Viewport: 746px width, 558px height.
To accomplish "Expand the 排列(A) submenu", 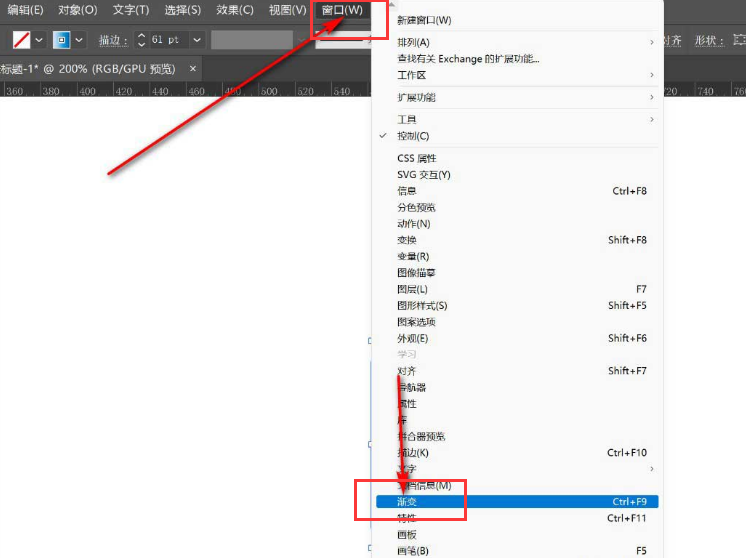I will tap(517, 42).
